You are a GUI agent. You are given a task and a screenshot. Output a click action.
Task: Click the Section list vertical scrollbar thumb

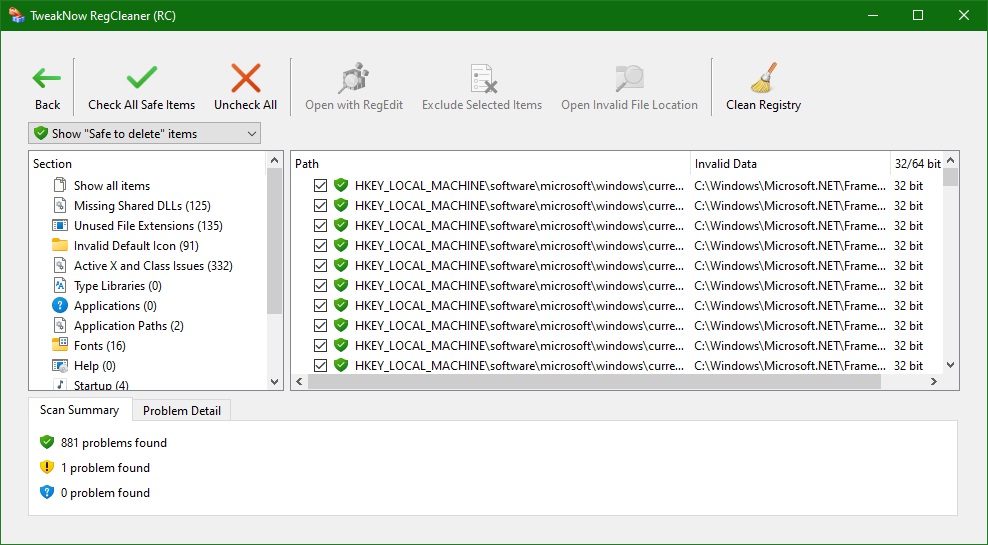(x=274, y=241)
